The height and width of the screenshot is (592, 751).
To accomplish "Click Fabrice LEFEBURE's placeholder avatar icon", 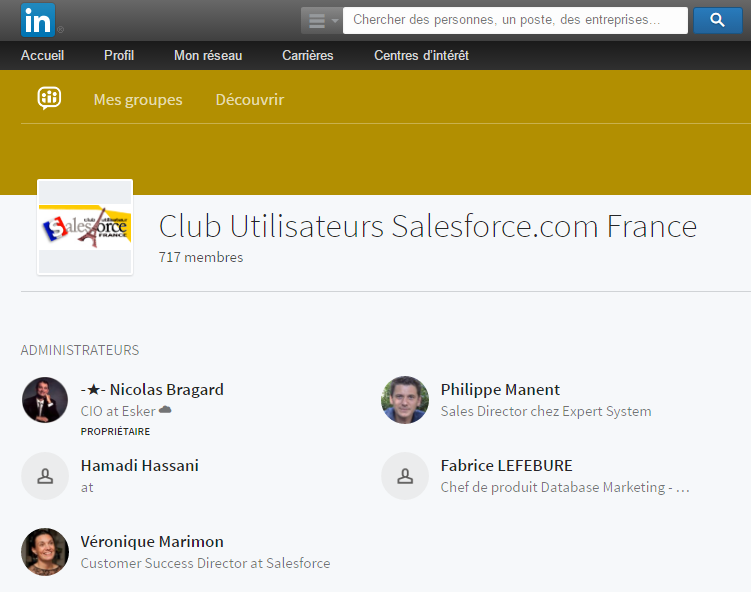I will tap(405, 476).
